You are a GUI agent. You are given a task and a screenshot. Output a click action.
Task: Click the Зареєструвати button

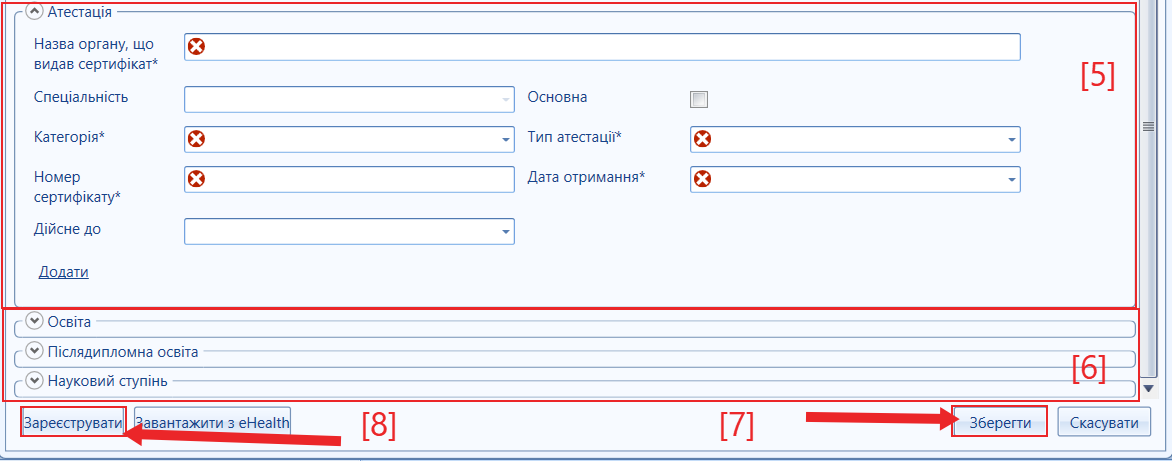(73, 423)
